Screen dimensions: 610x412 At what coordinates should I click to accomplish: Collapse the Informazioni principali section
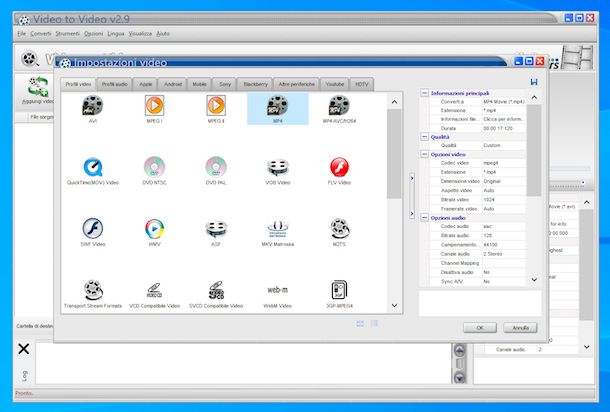point(424,93)
